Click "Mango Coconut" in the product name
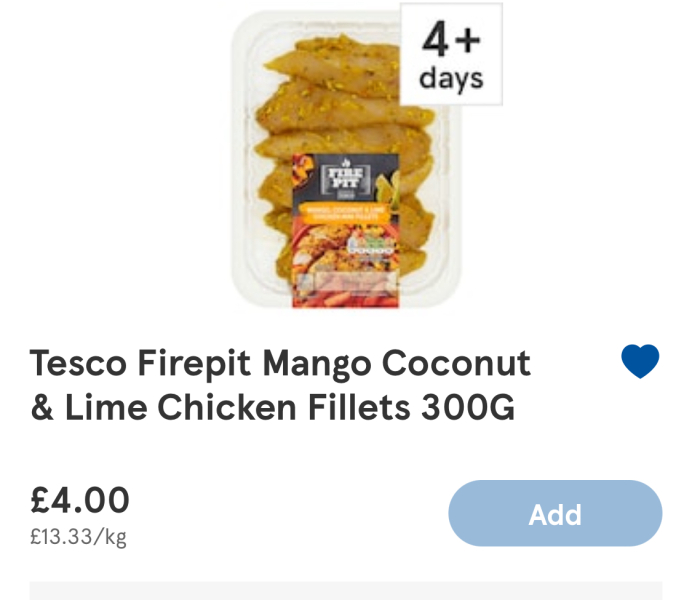 [397, 362]
